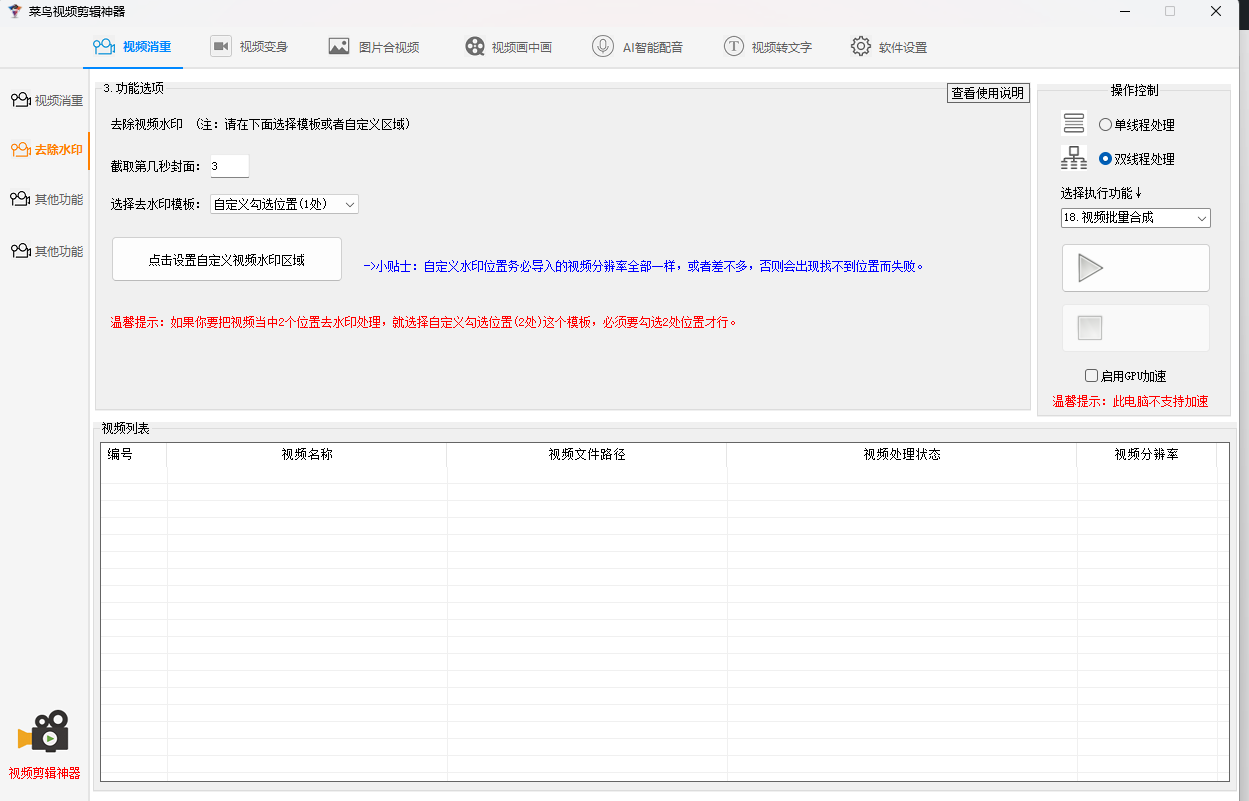The width and height of the screenshot is (1249, 801).
Task: Expand the 选择执行功能 dropdown list
Action: (x=1135, y=218)
